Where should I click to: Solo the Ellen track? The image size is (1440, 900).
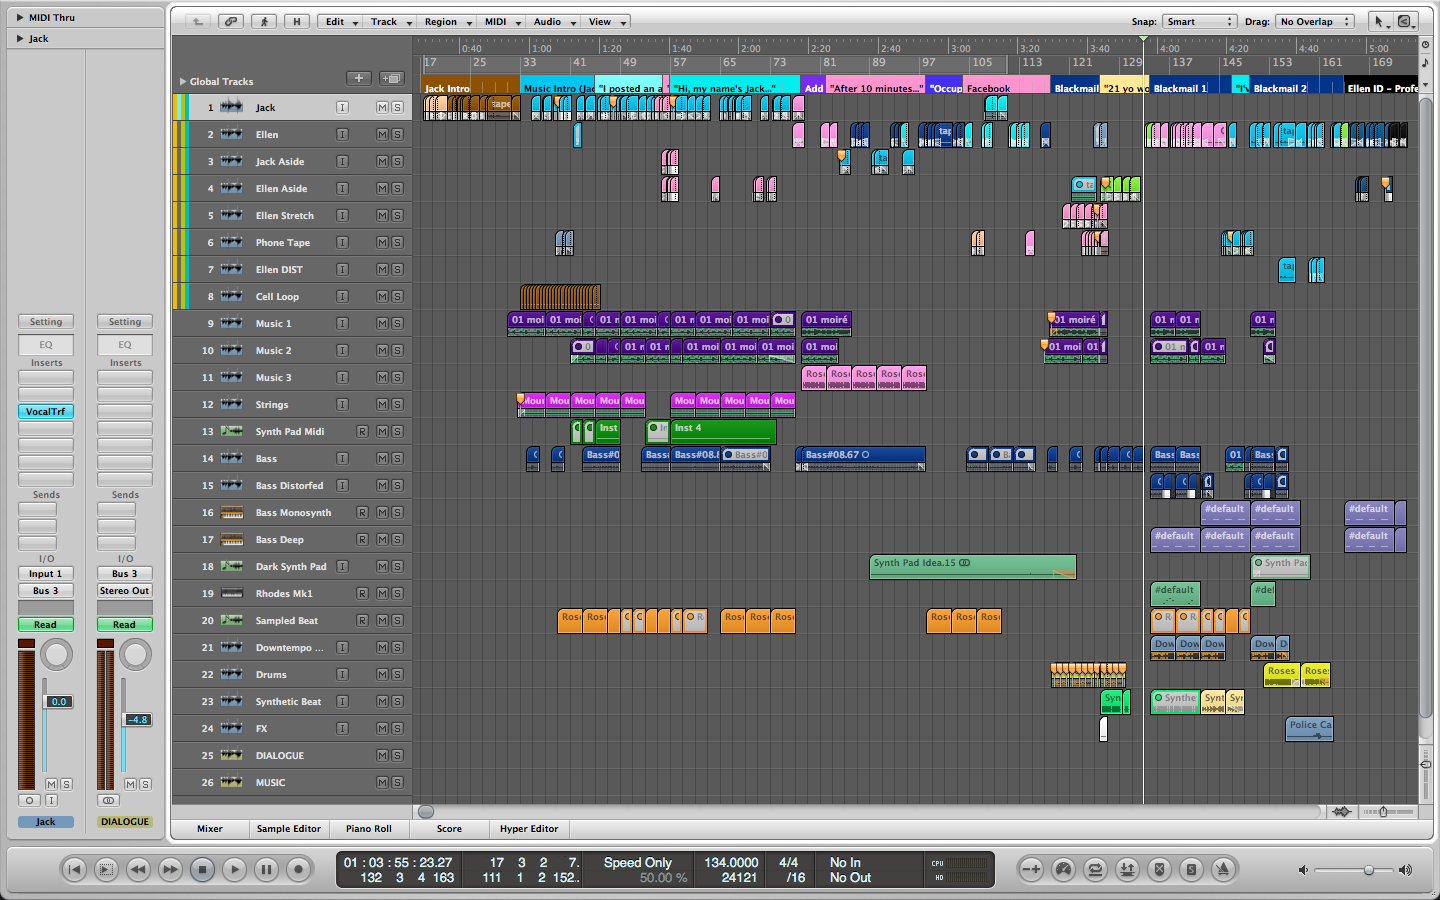[x=397, y=134]
